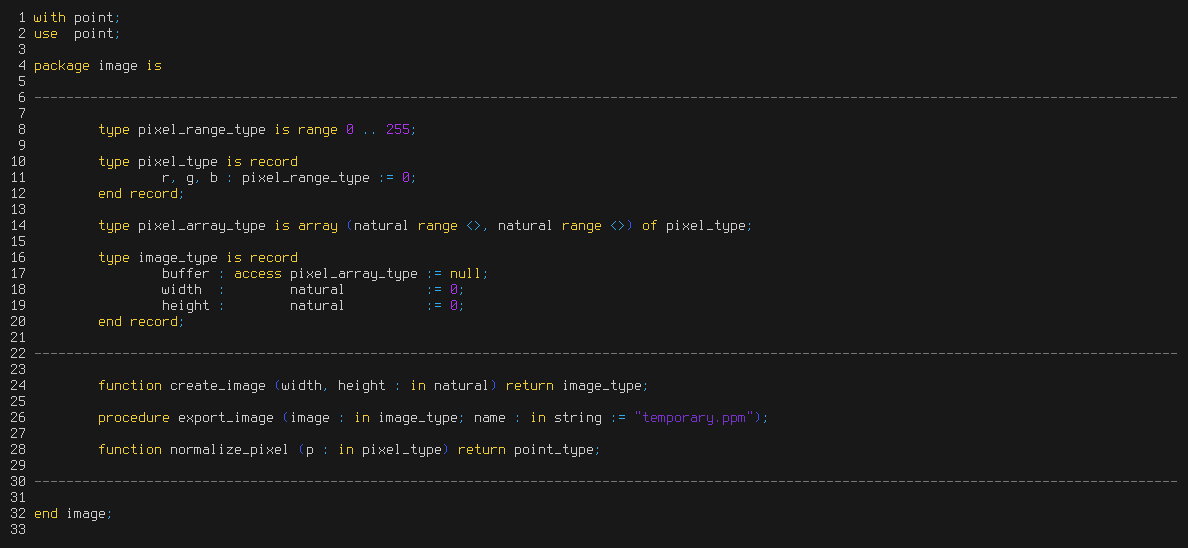This screenshot has height=548, width=1188.
Task: Click 'pixel_array_type' on line 14
Action: click(202, 226)
